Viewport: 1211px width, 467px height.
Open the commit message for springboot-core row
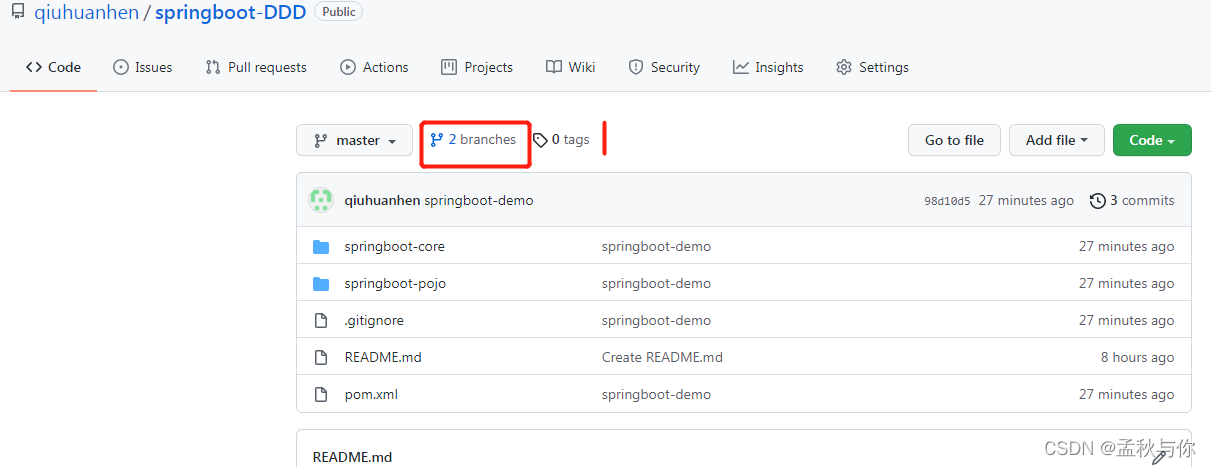point(656,246)
